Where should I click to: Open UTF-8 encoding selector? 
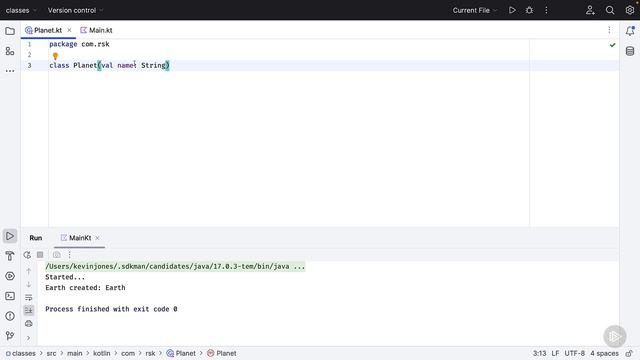pyautogui.click(x=574, y=353)
